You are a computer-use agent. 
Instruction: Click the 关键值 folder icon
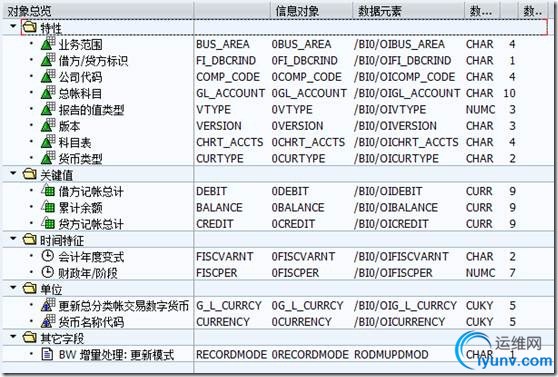[30, 174]
